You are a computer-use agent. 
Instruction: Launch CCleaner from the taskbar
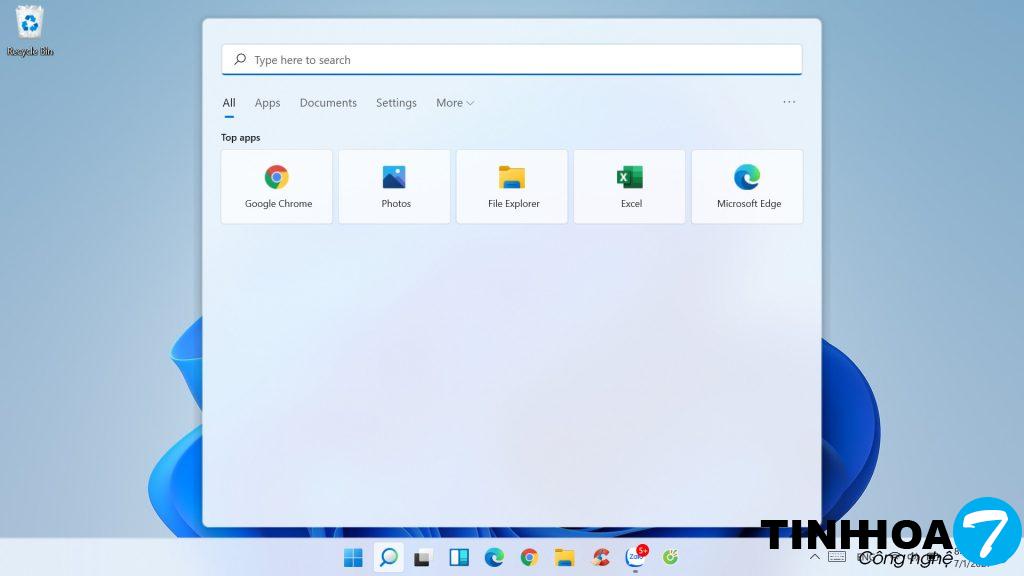600,557
